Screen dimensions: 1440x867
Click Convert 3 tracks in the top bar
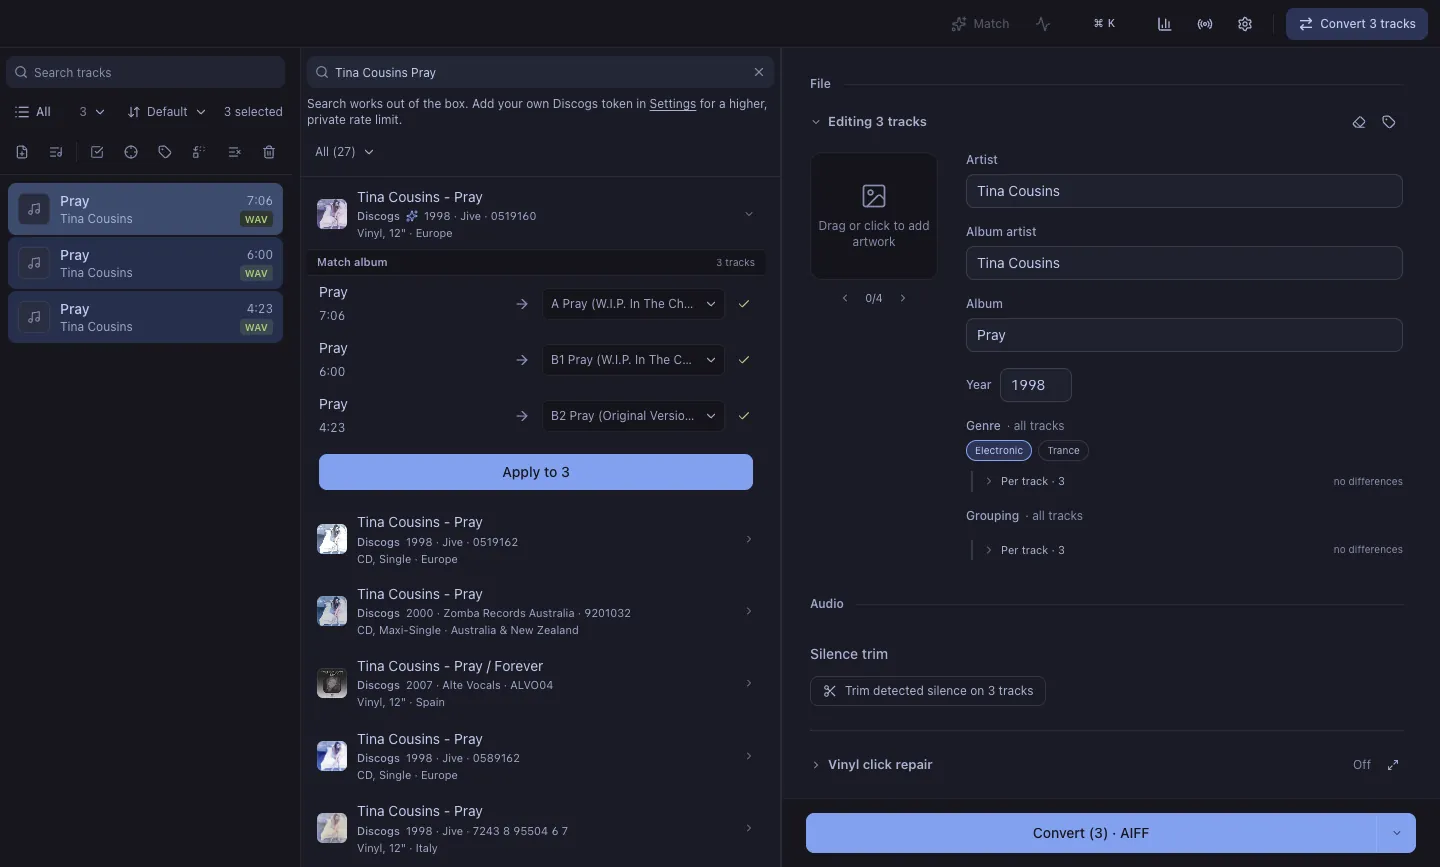[x=1357, y=24]
